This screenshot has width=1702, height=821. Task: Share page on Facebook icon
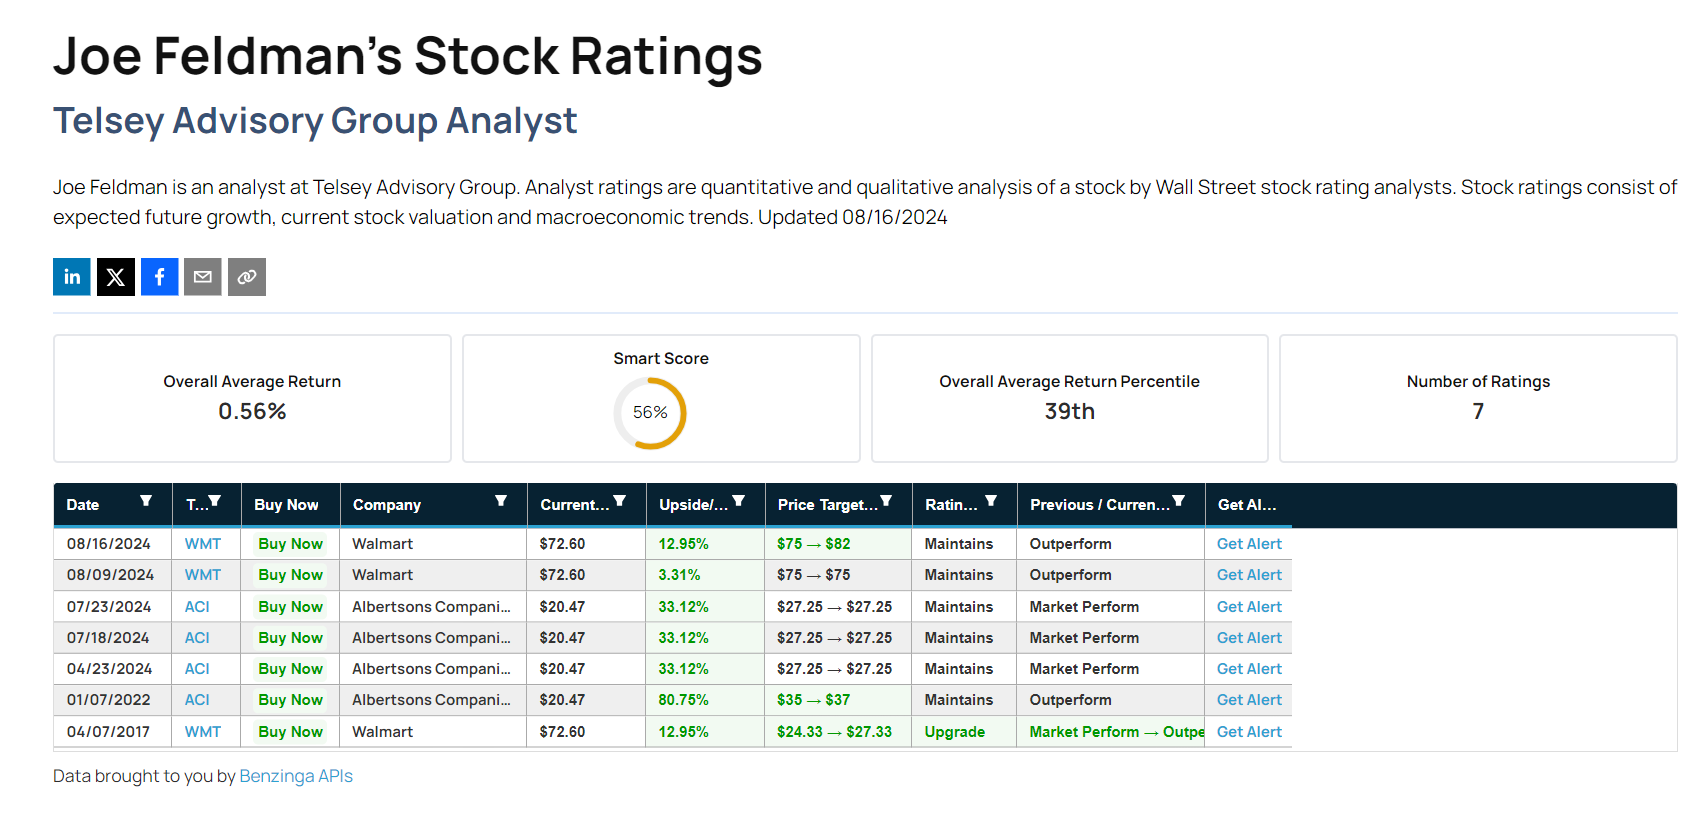(160, 277)
